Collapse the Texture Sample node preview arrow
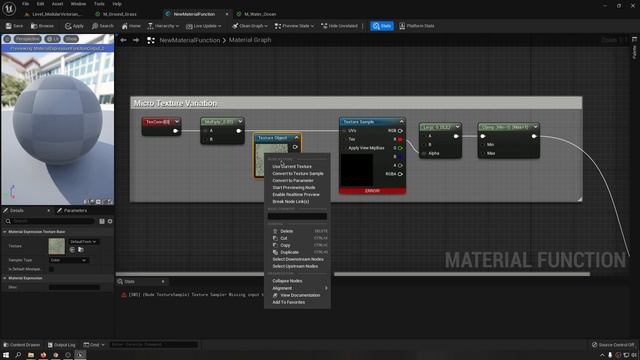Viewport: 640px width, 360px height. pyautogui.click(x=401, y=122)
